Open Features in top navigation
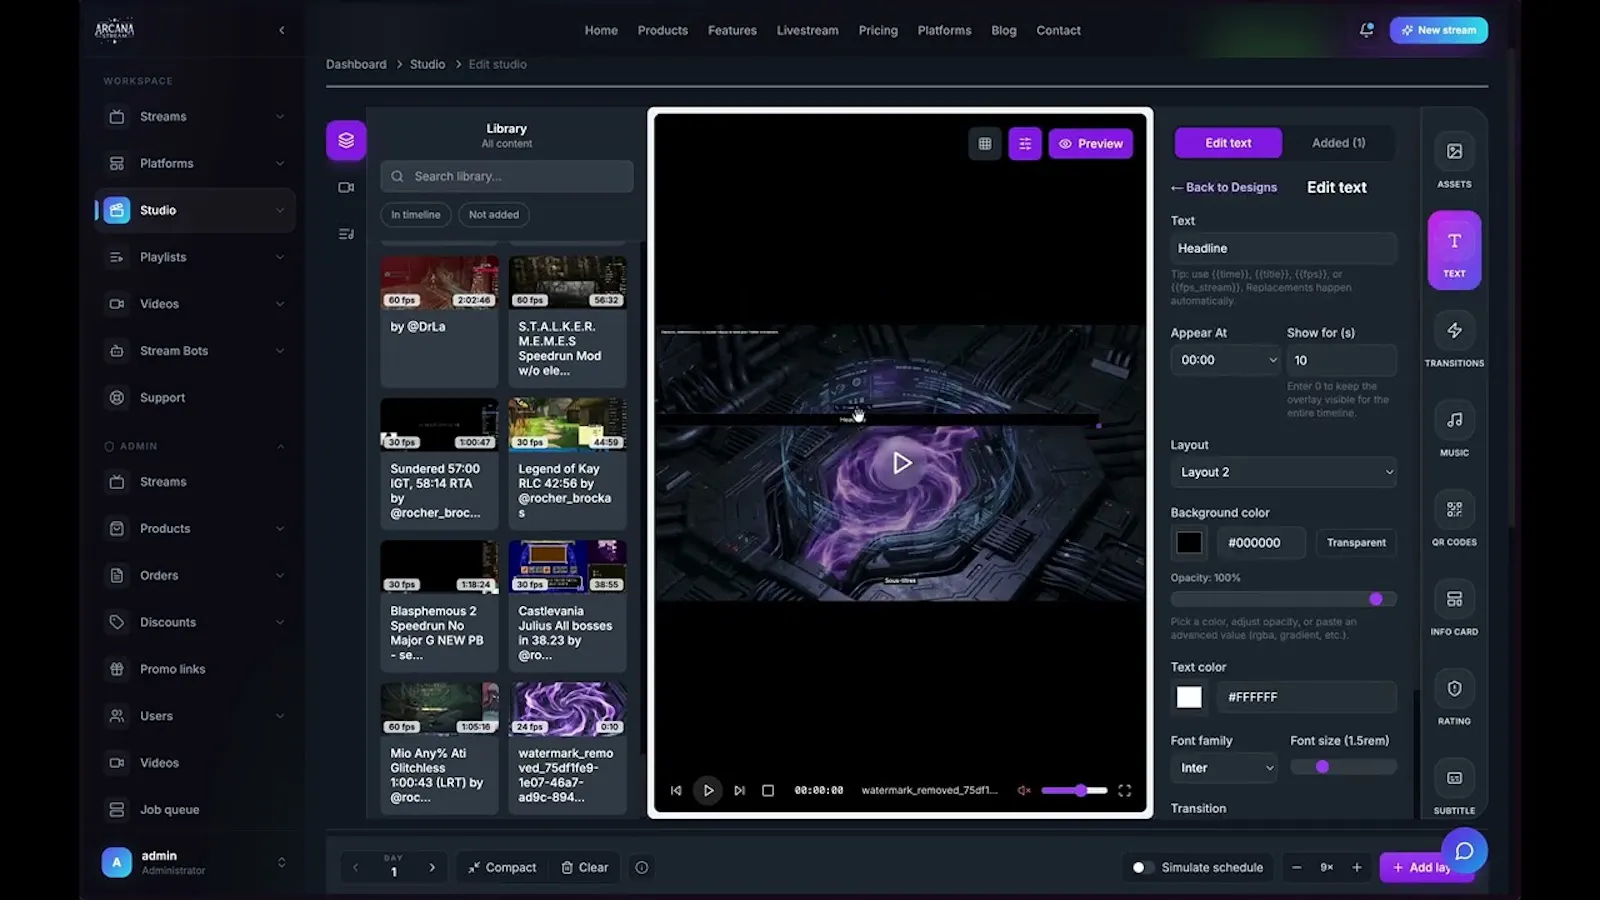Image resolution: width=1600 pixels, height=900 pixels. click(x=732, y=30)
